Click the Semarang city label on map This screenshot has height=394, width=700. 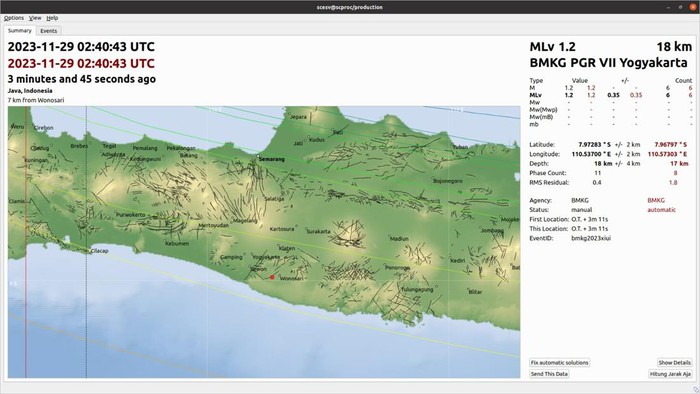tap(271, 159)
